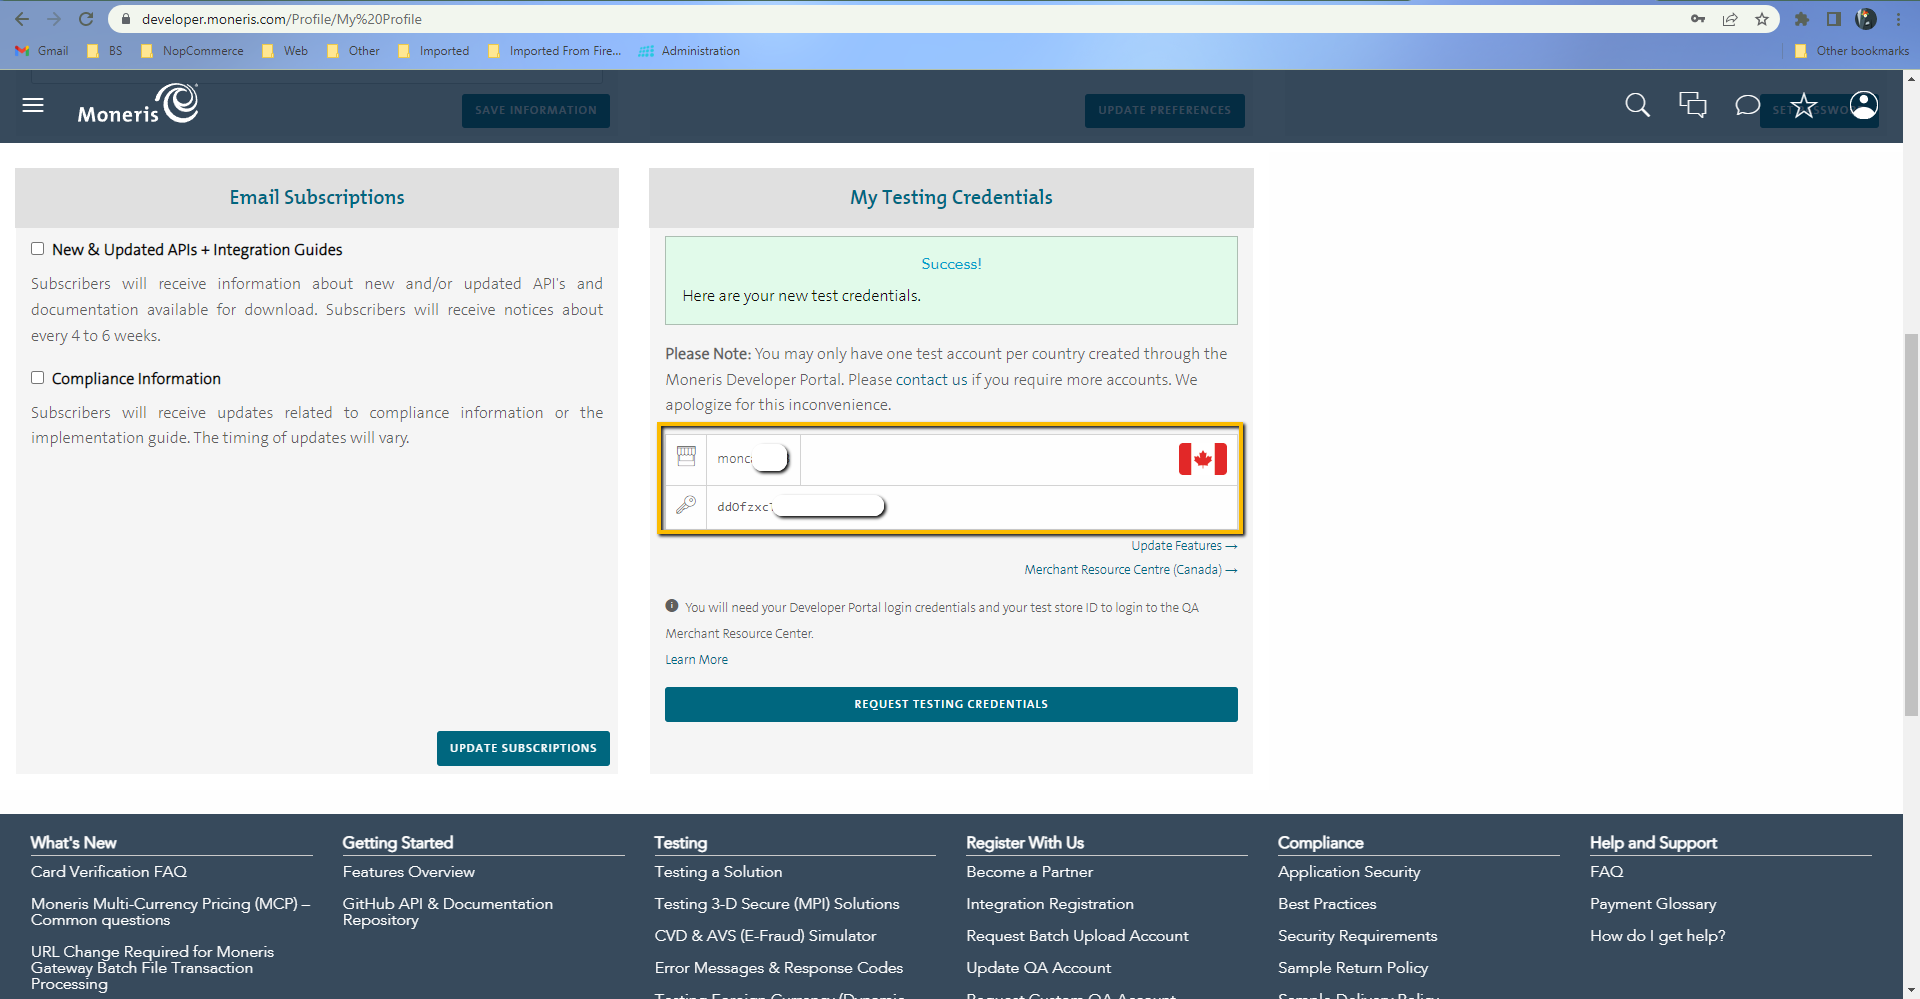Open Update QA Account footer link
Viewport: 1920px width, 999px height.
click(1039, 968)
